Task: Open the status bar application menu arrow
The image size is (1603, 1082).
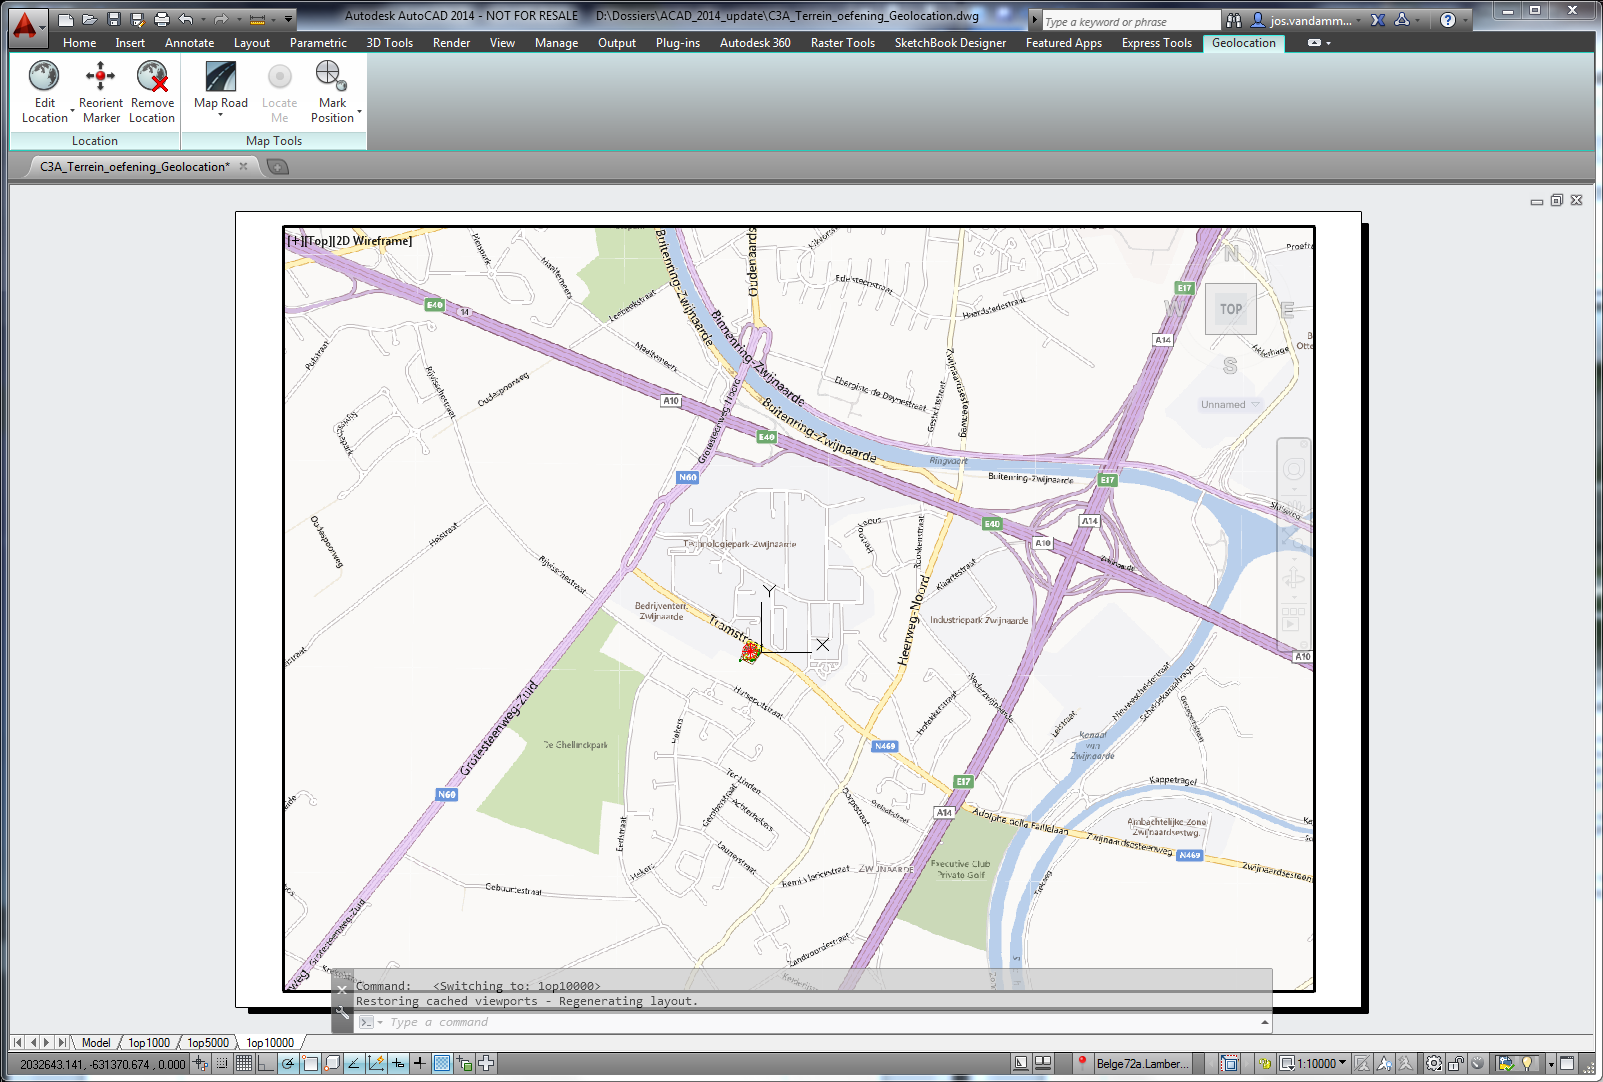Action: pos(1551,1064)
